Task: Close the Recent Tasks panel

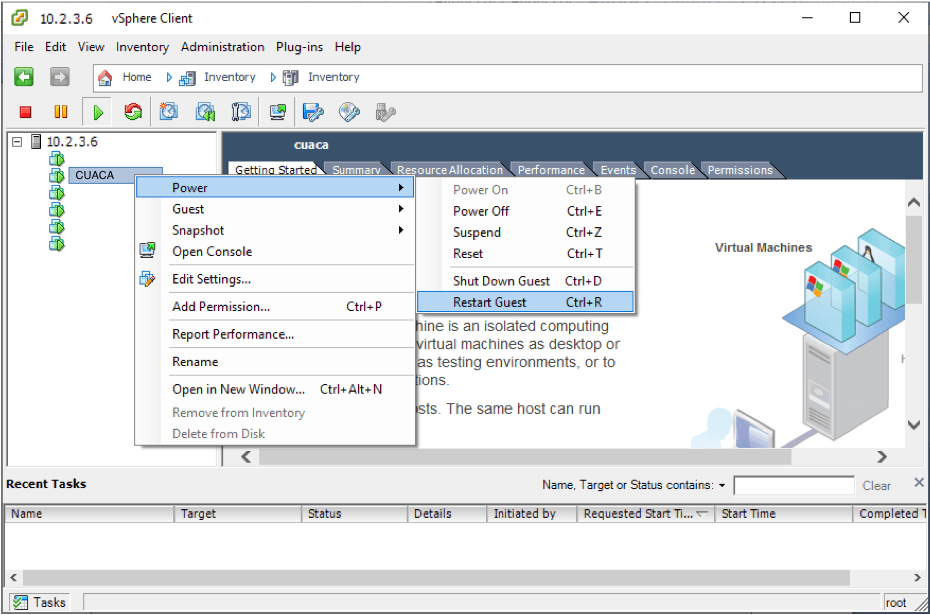Action: click(919, 483)
